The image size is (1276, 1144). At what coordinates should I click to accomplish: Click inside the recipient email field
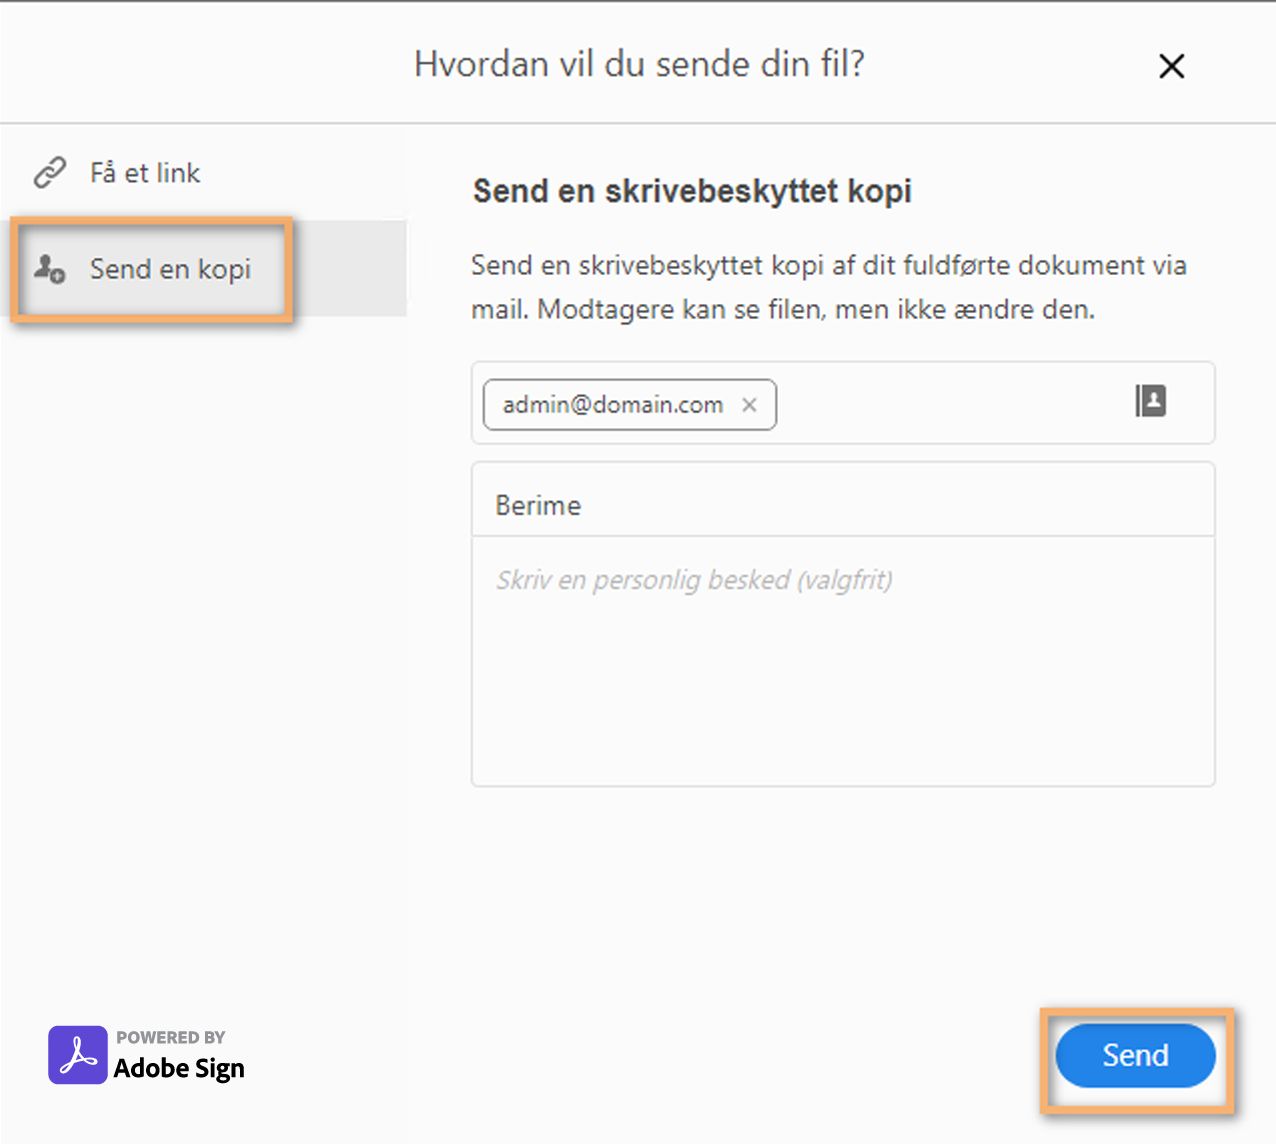click(x=950, y=404)
